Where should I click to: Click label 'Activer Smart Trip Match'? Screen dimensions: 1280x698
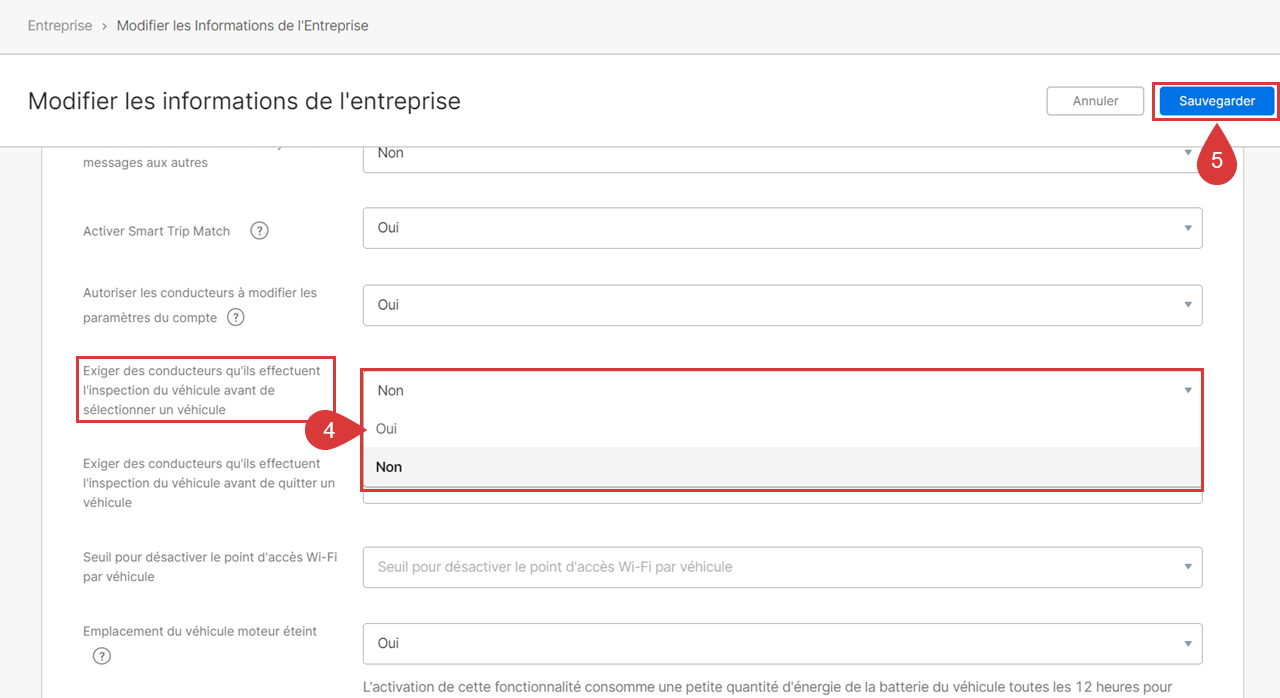pos(157,231)
